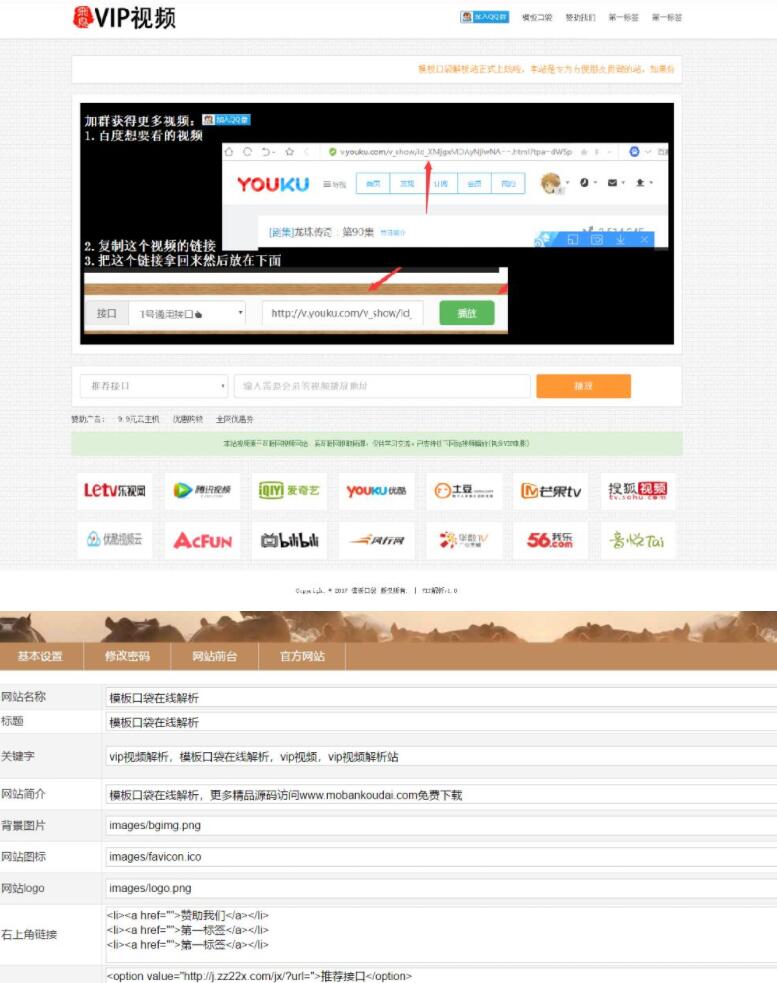Open the 9.9元云主机 sponsor link

coord(138,419)
